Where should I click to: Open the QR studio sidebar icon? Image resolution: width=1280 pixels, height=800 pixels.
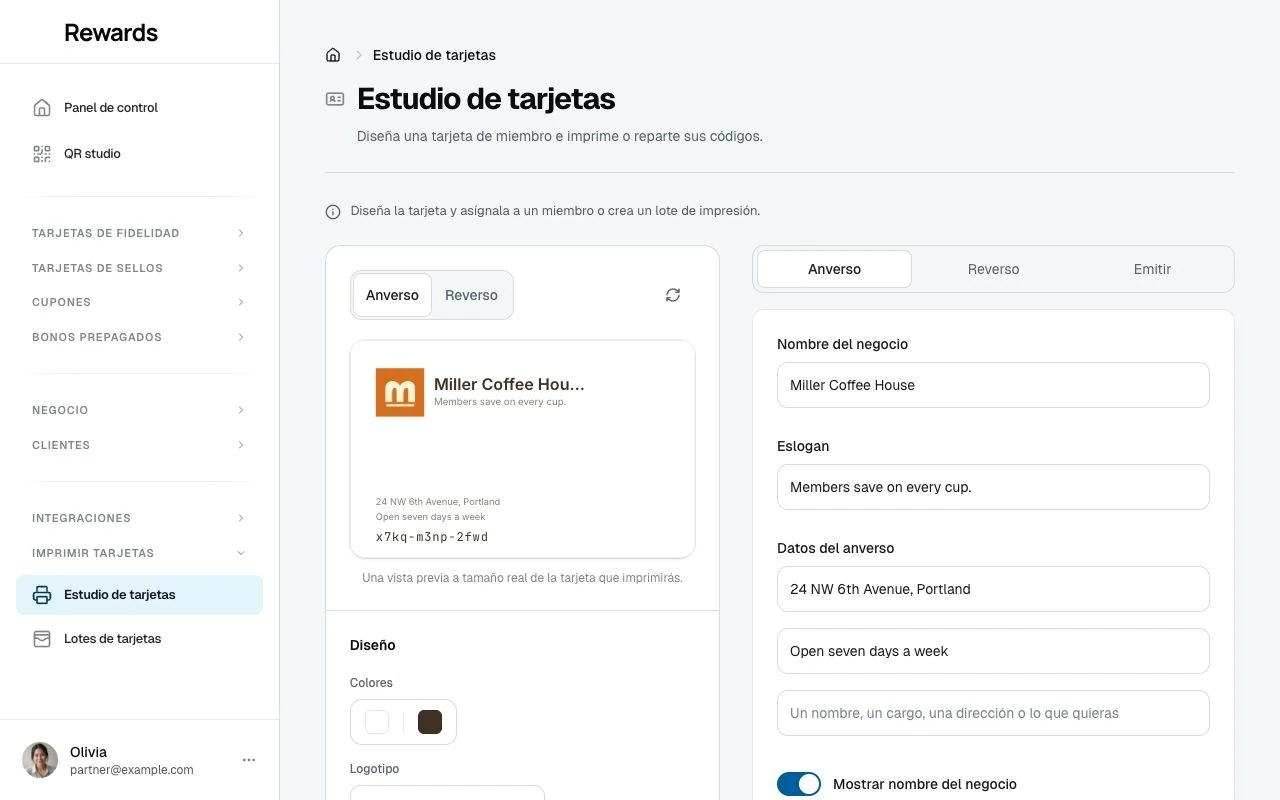coord(42,154)
